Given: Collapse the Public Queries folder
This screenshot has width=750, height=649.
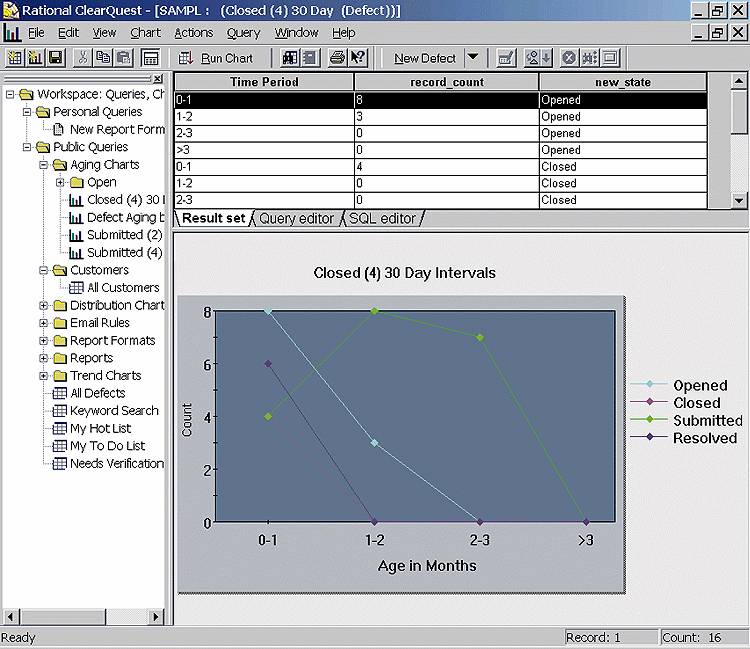Looking at the screenshot, I should 27,147.
